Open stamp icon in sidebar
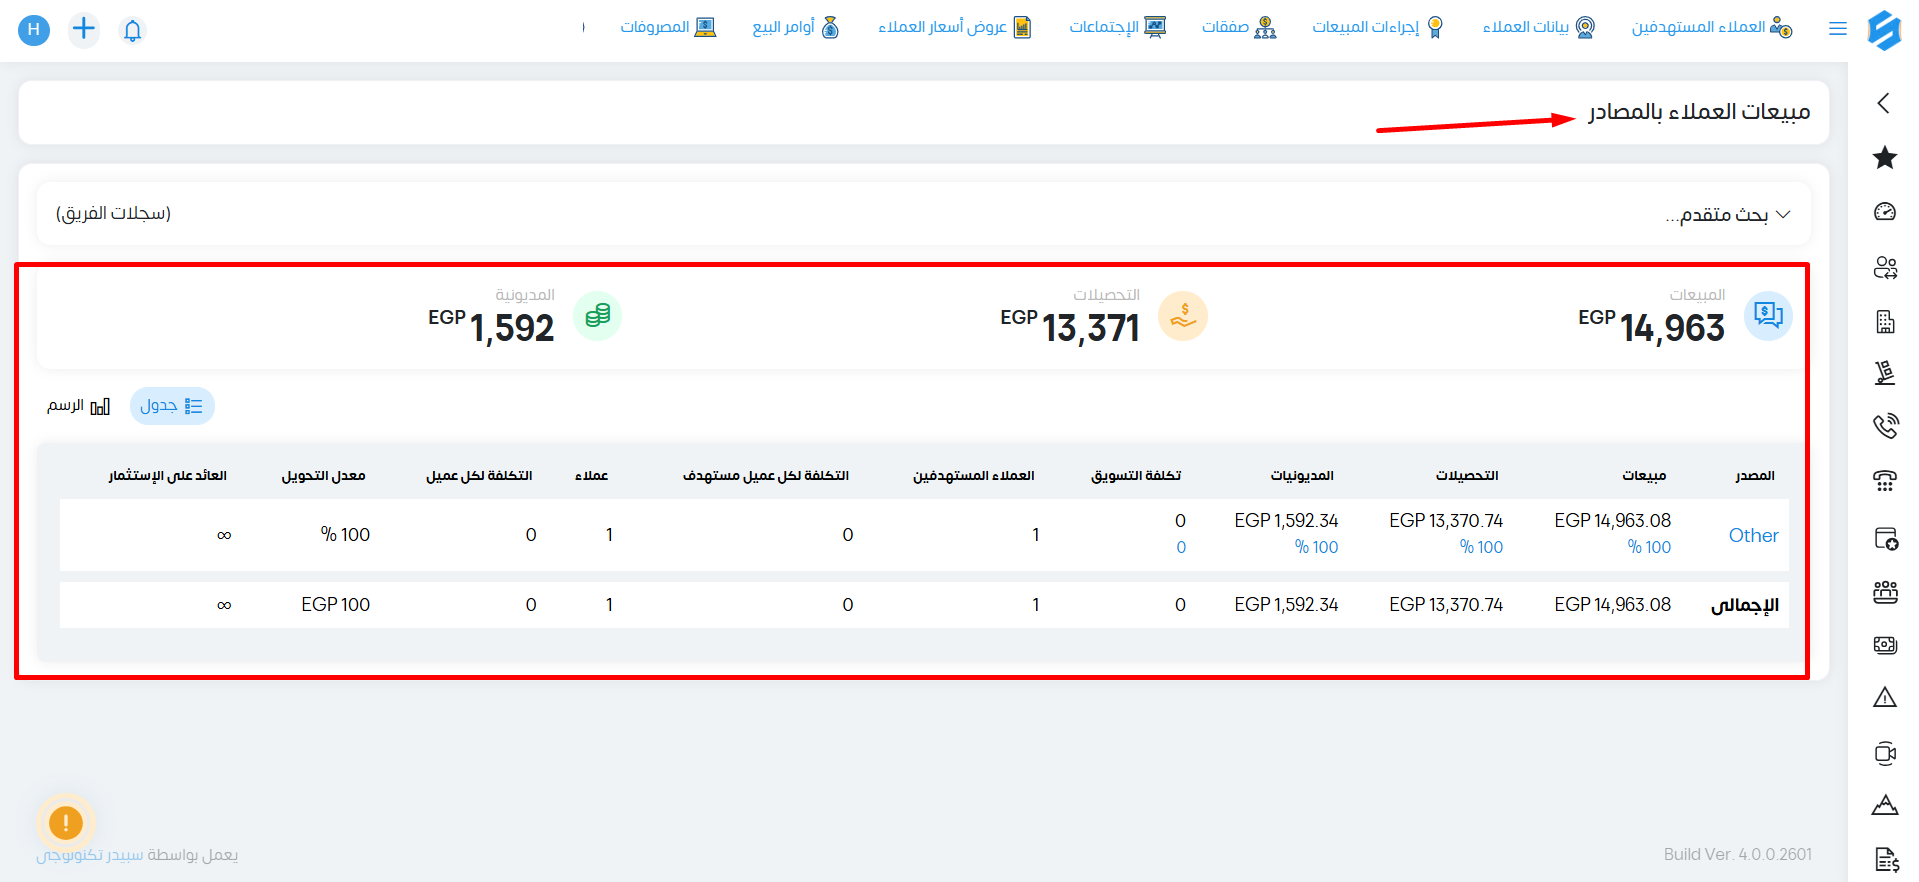The image size is (1919, 882). (1885, 372)
